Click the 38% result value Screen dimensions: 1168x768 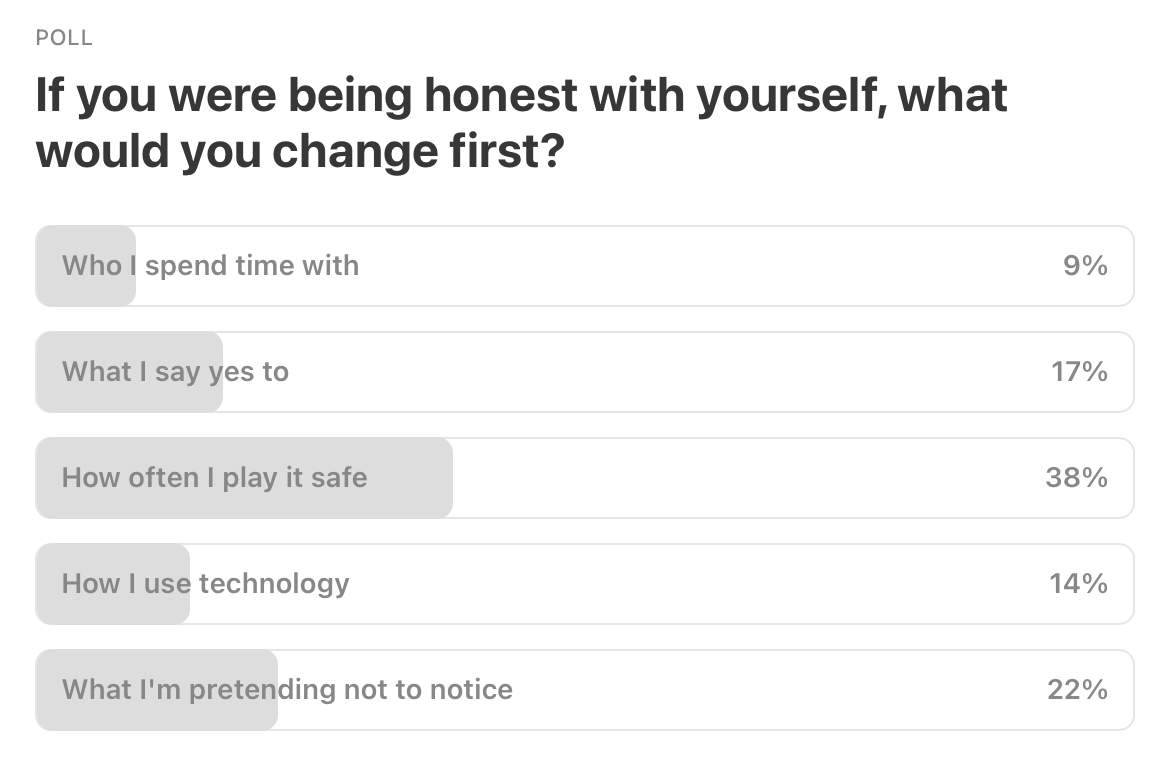point(1076,477)
